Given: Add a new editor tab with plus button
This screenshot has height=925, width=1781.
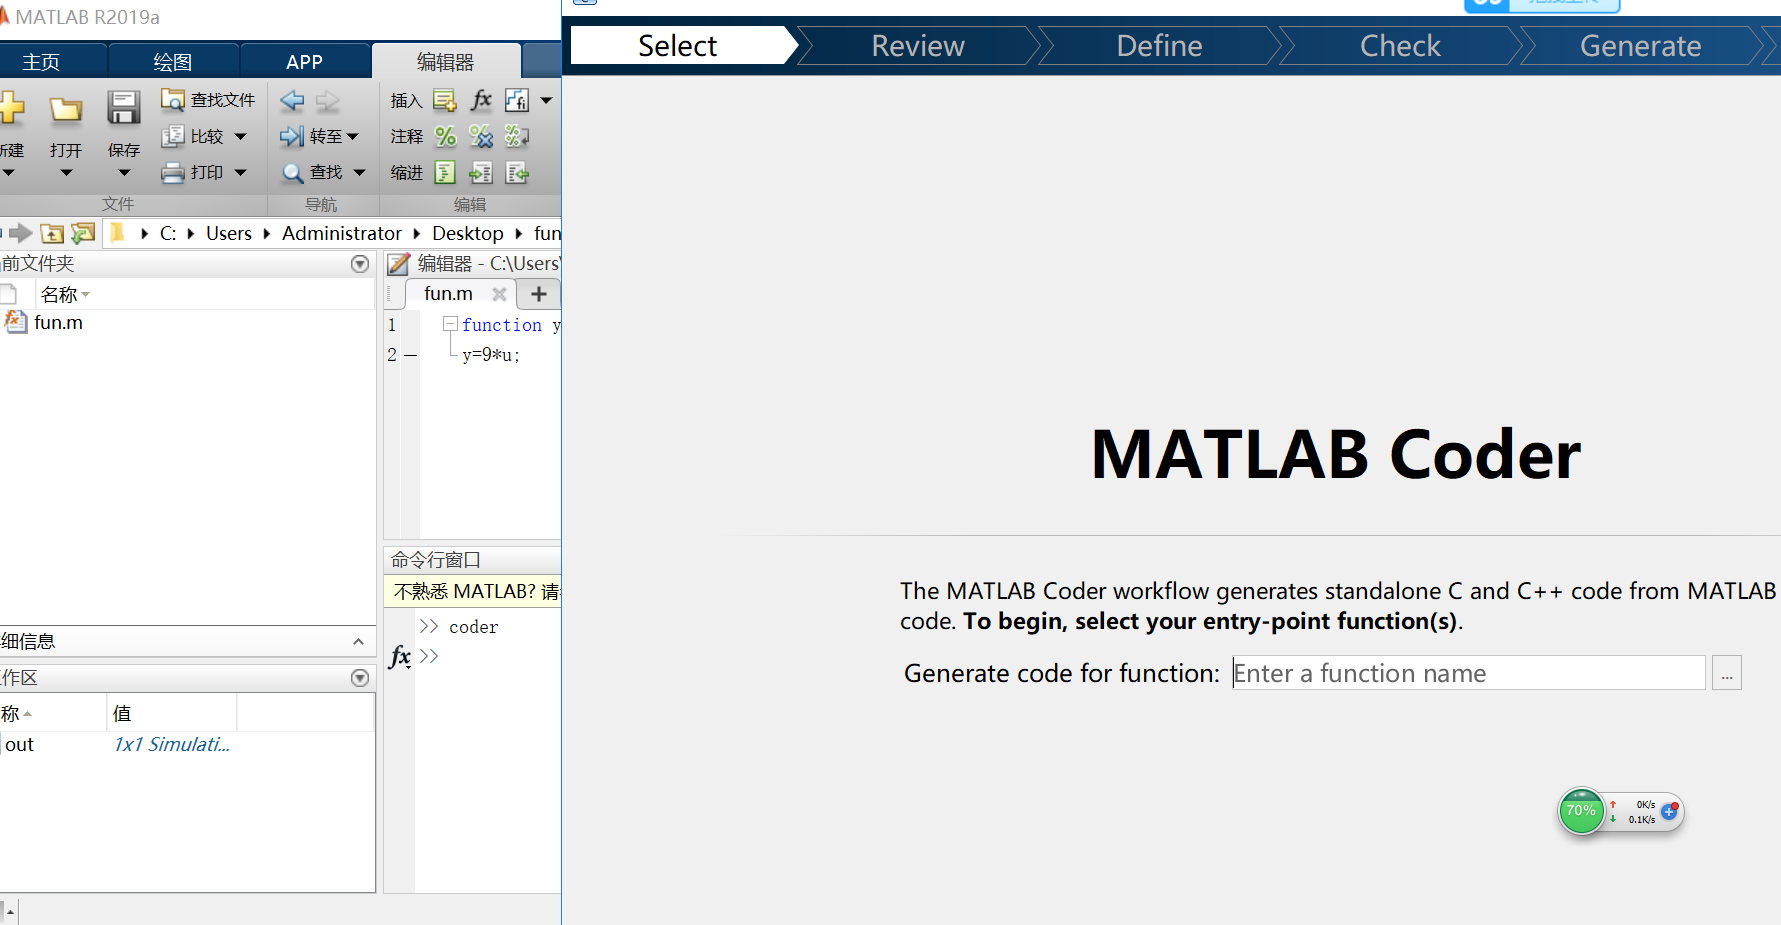Looking at the screenshot, I should tap(539, 294).
